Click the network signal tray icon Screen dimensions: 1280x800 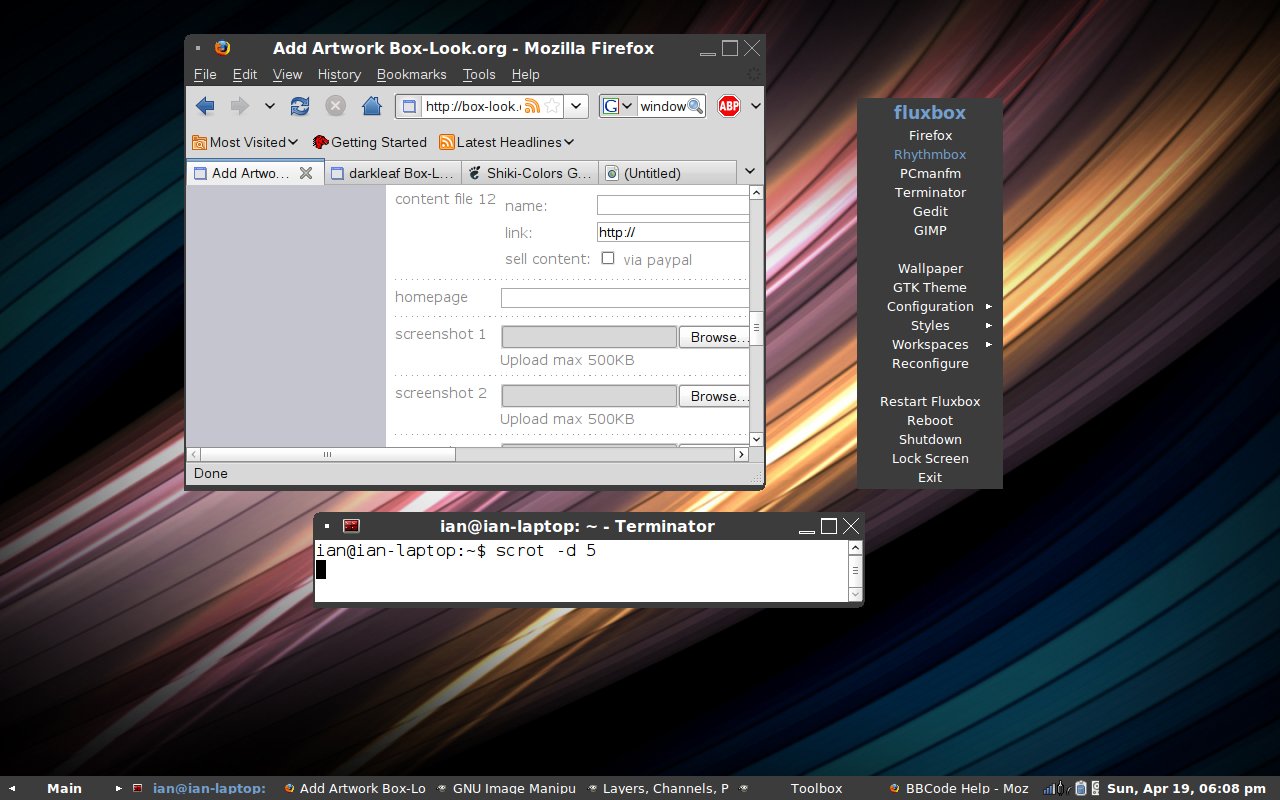coord(1049,788)
